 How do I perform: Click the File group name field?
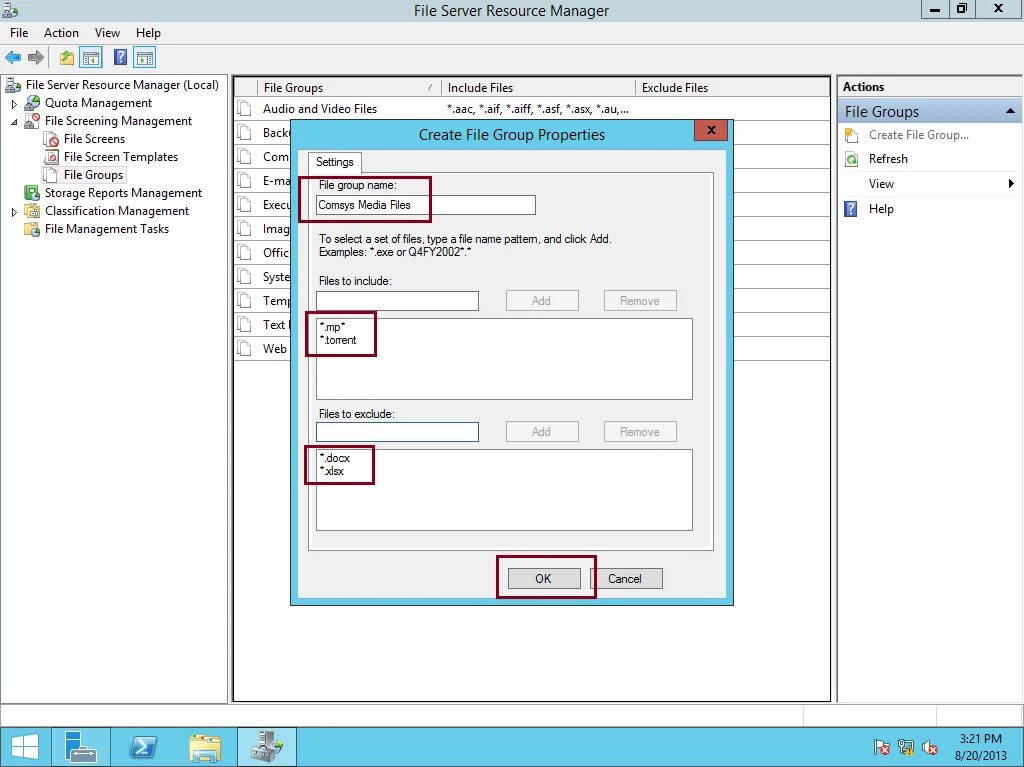tap(426, 205)
